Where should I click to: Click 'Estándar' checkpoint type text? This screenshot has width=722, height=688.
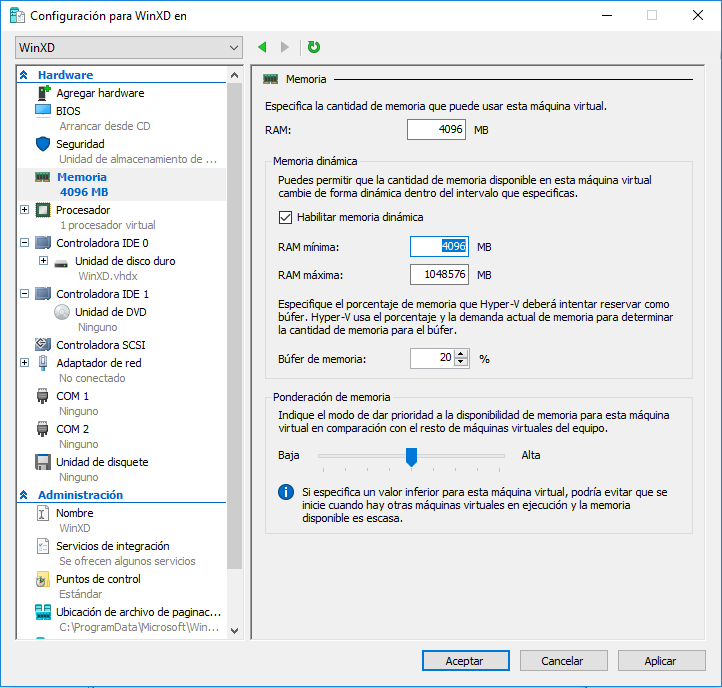(x=81, y=594)
